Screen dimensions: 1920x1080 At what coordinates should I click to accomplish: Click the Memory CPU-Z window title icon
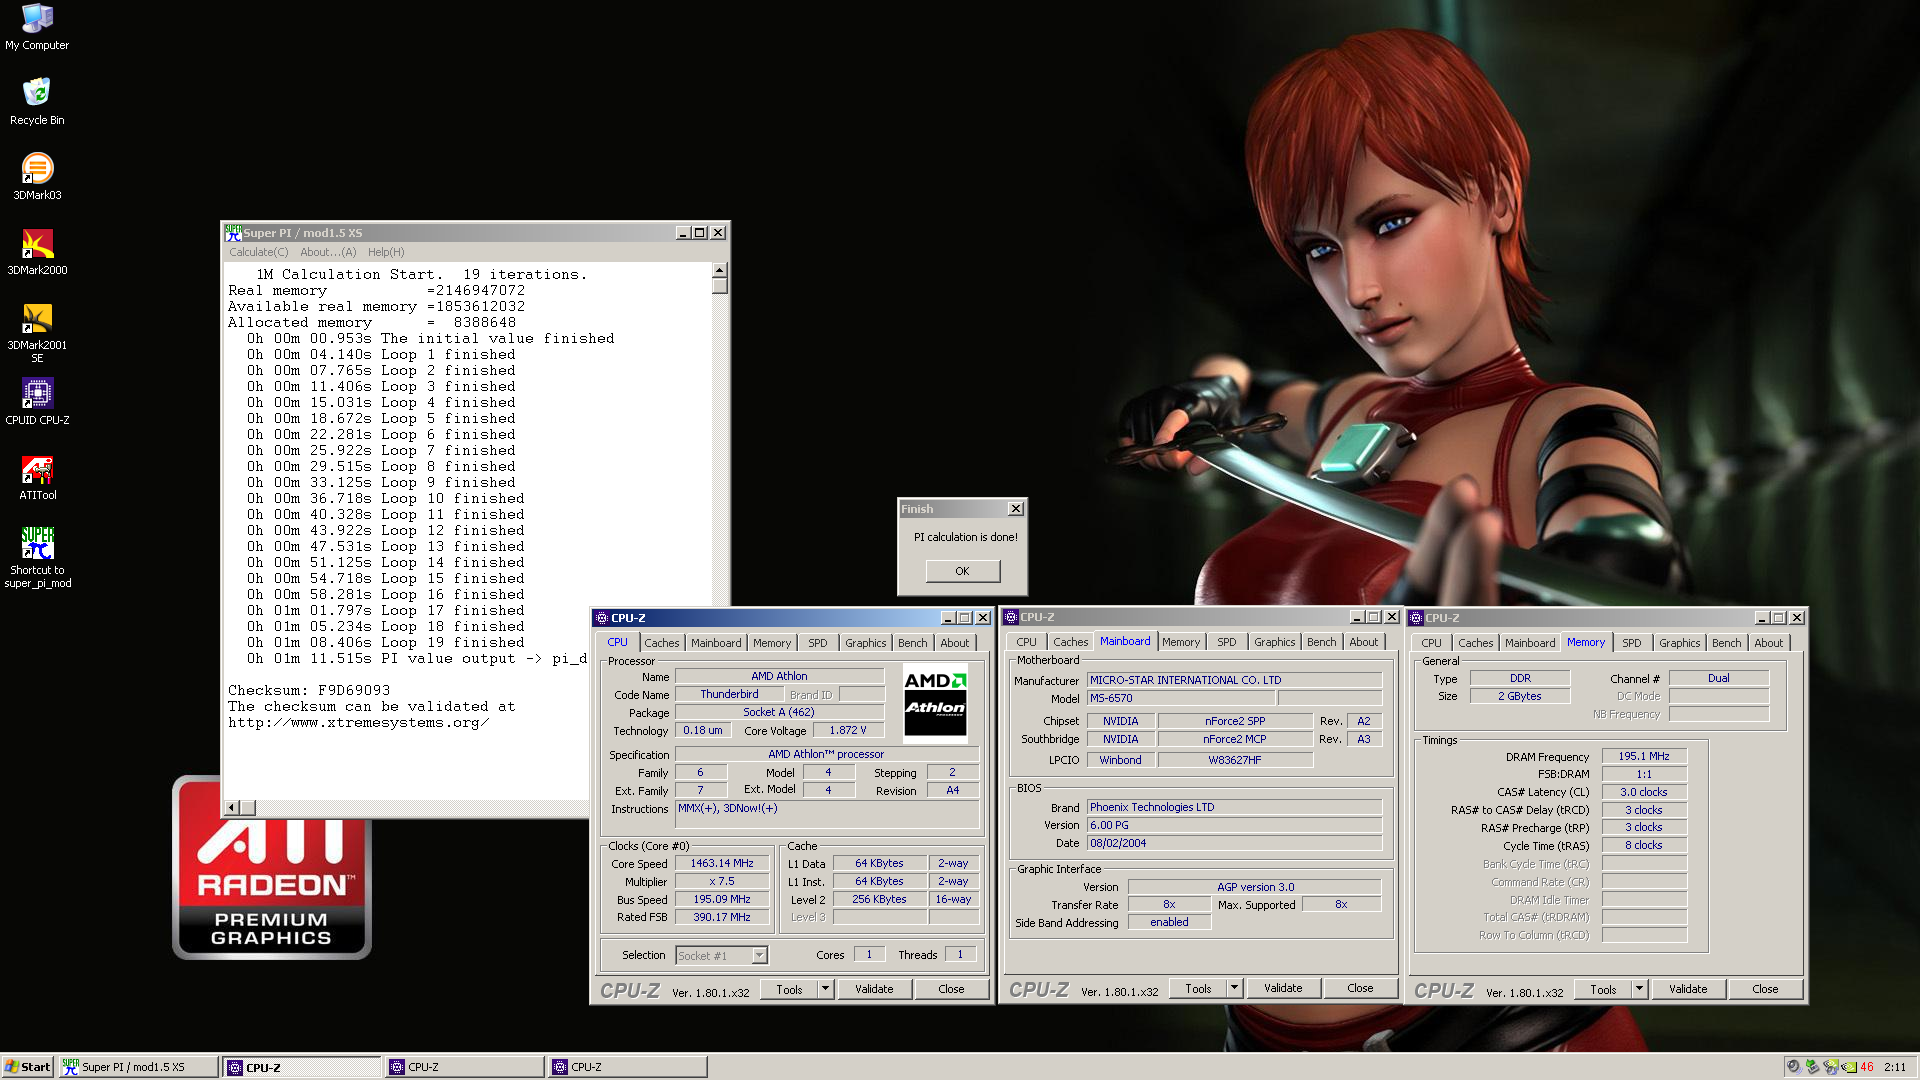[x=1416, y=618]
